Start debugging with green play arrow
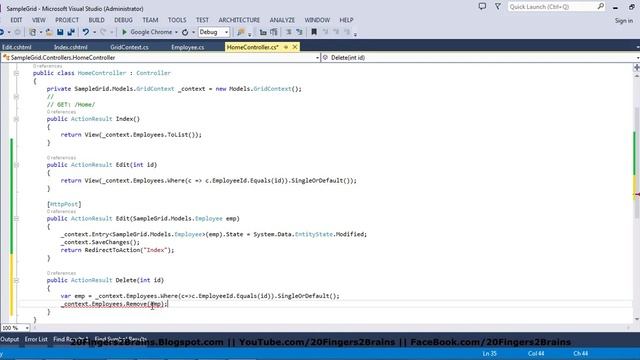Viewport: 640px width, 360px height. click(124, 32)
